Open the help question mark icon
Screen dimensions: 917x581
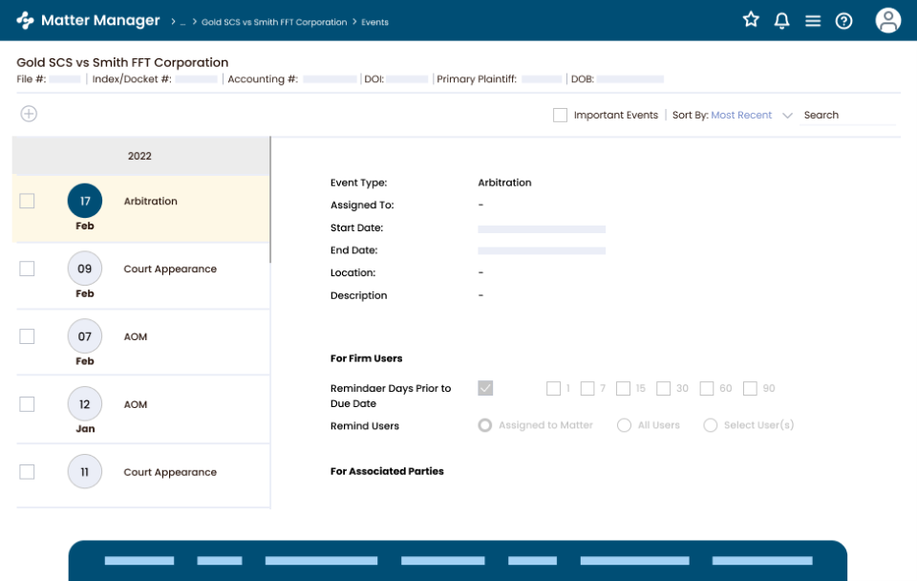tap(844, 21)
